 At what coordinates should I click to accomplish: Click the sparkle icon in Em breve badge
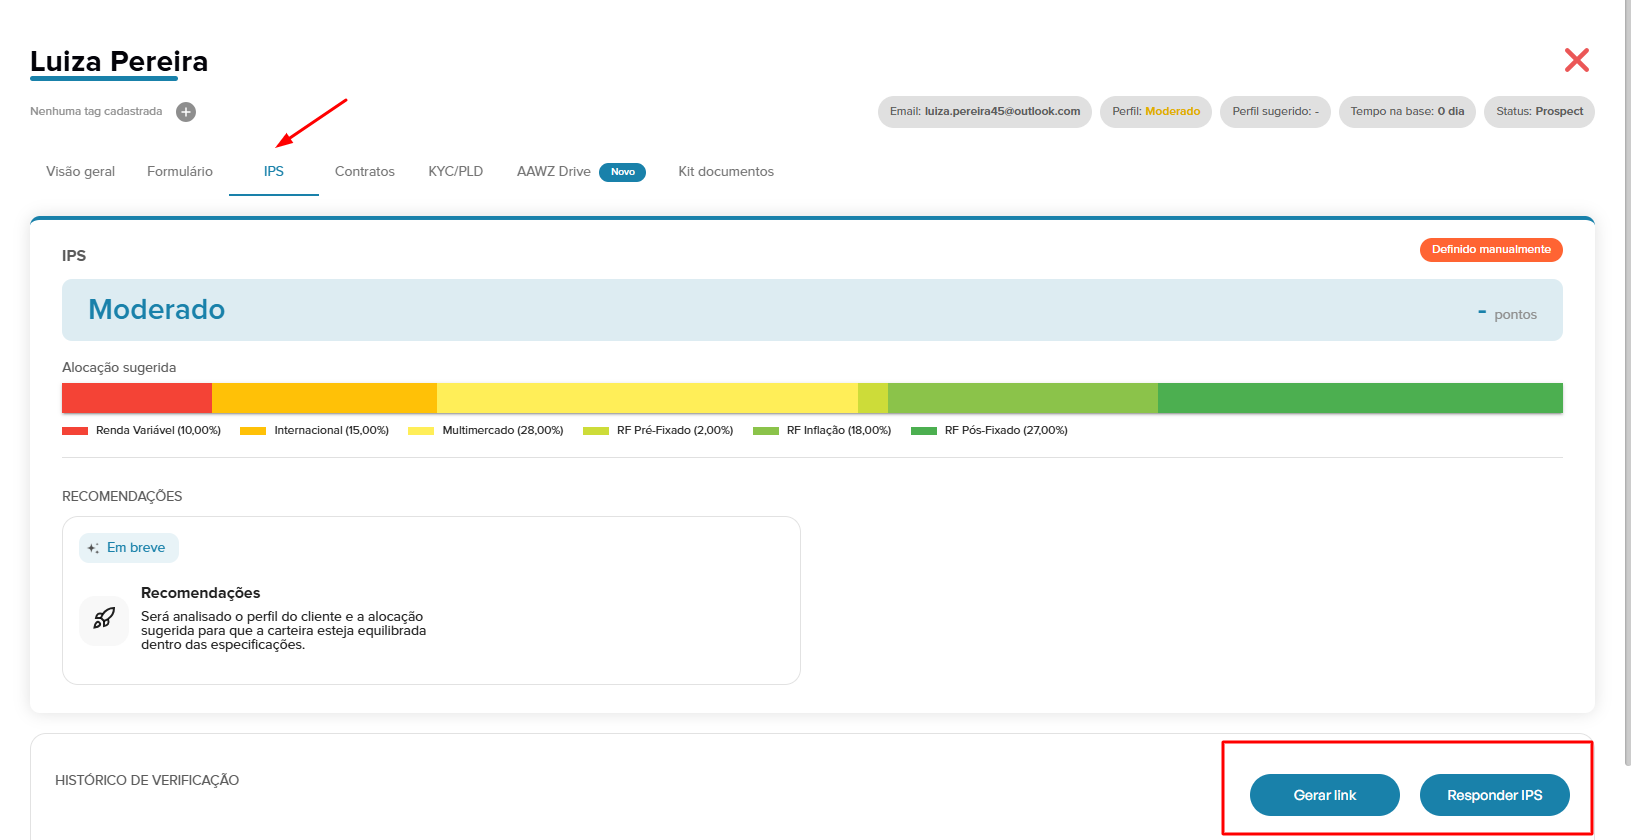[93, 548]
